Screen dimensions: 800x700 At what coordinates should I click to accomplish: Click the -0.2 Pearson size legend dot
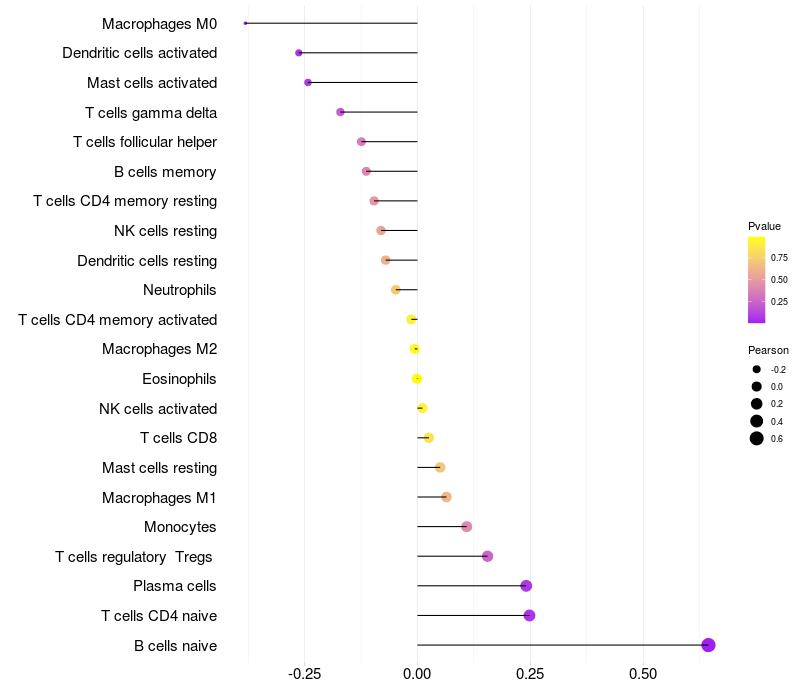pyautogui.click(x=757, y=369)
